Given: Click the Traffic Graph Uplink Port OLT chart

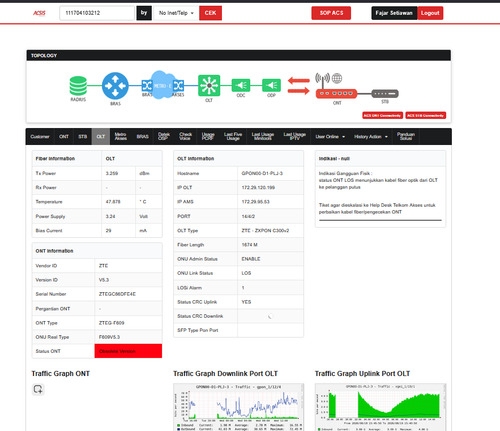Looking at the screenshot, I should pos(380,407).
